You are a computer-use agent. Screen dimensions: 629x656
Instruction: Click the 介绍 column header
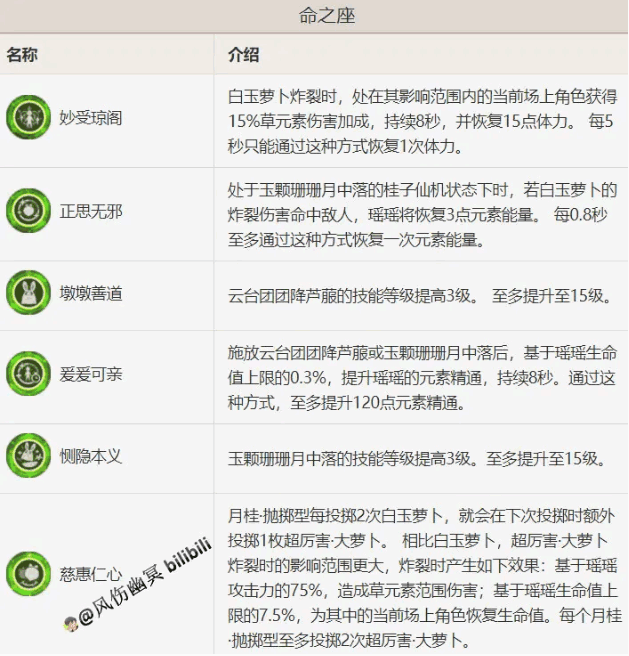(x=244, y=55)
